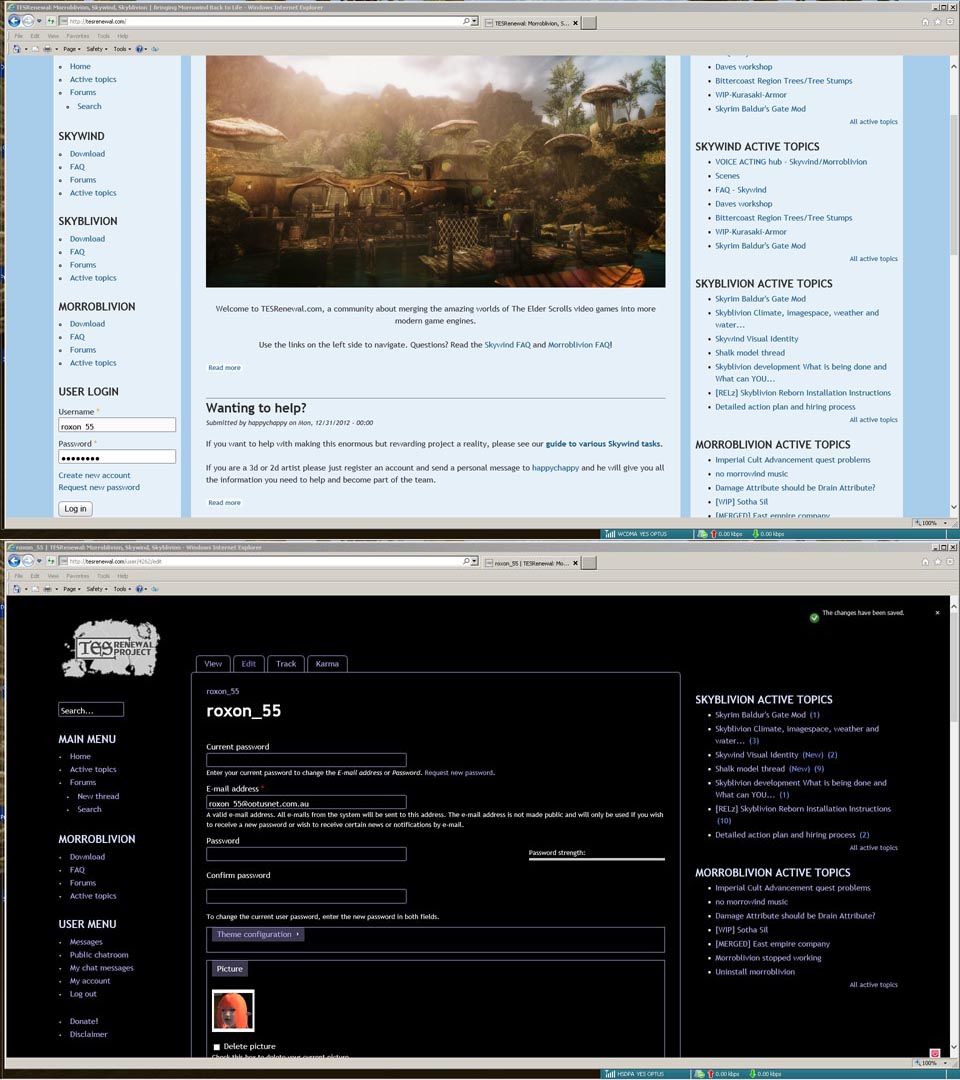The width and height of the screenshot is (960, 1080).
Task: Expand the Theme configuration section
Action: [258, 935]
